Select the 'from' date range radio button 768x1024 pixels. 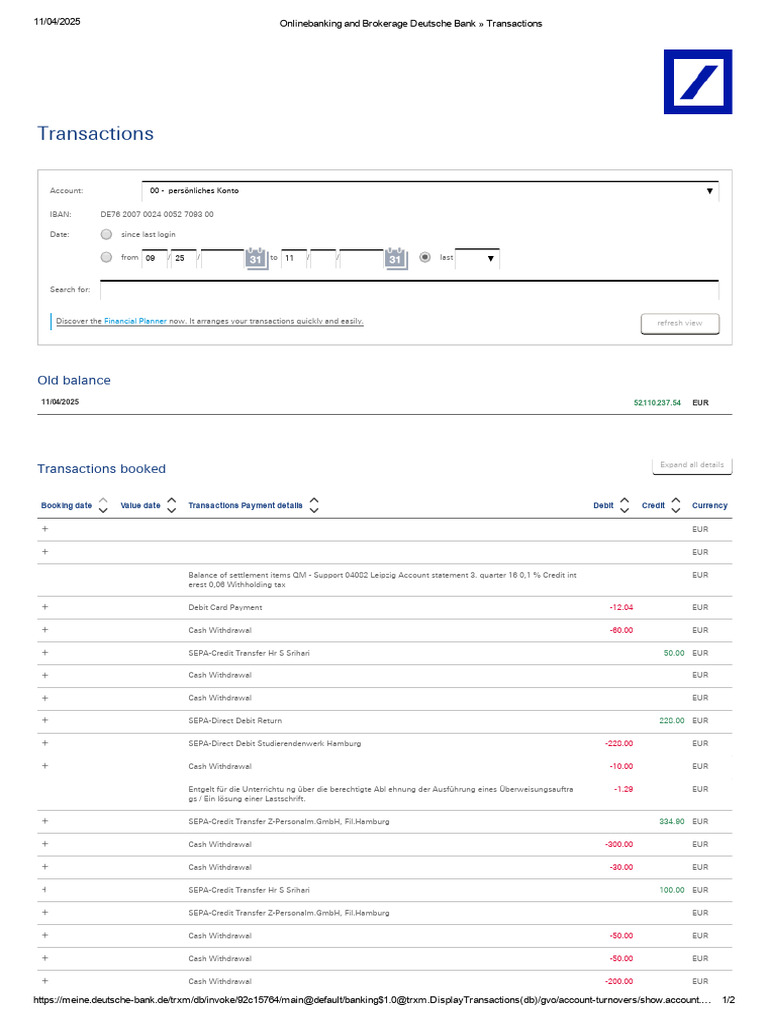click(106, 257)
